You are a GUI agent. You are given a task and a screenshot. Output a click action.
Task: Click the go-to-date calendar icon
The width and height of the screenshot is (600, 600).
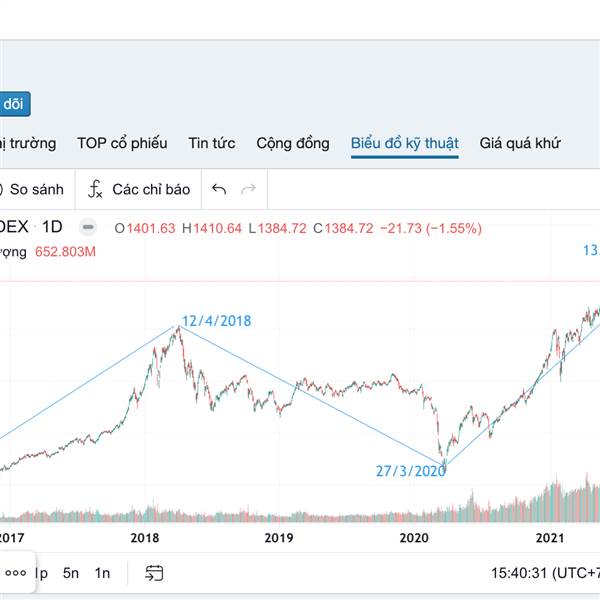[154, 573]
